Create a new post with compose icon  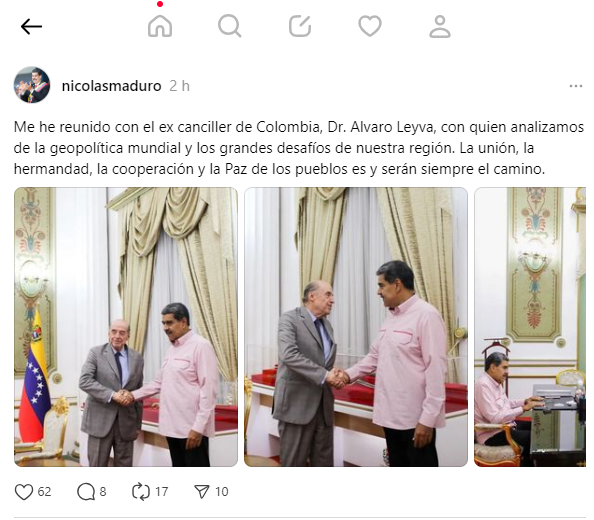pos(300,26)
